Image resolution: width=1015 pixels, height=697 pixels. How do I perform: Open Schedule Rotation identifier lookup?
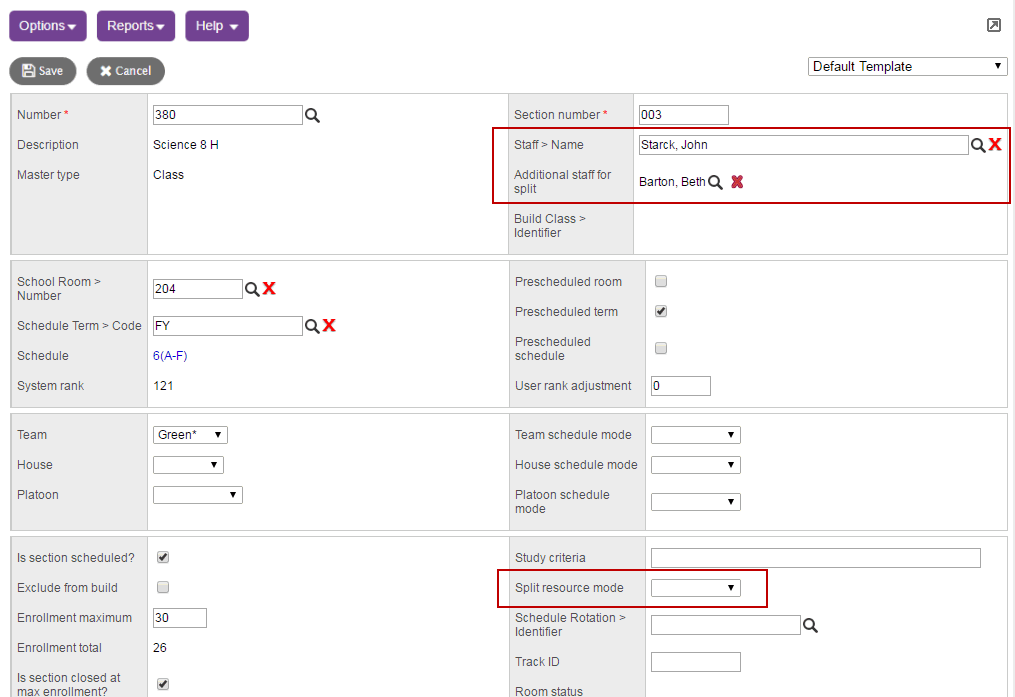tap(810, 625)
